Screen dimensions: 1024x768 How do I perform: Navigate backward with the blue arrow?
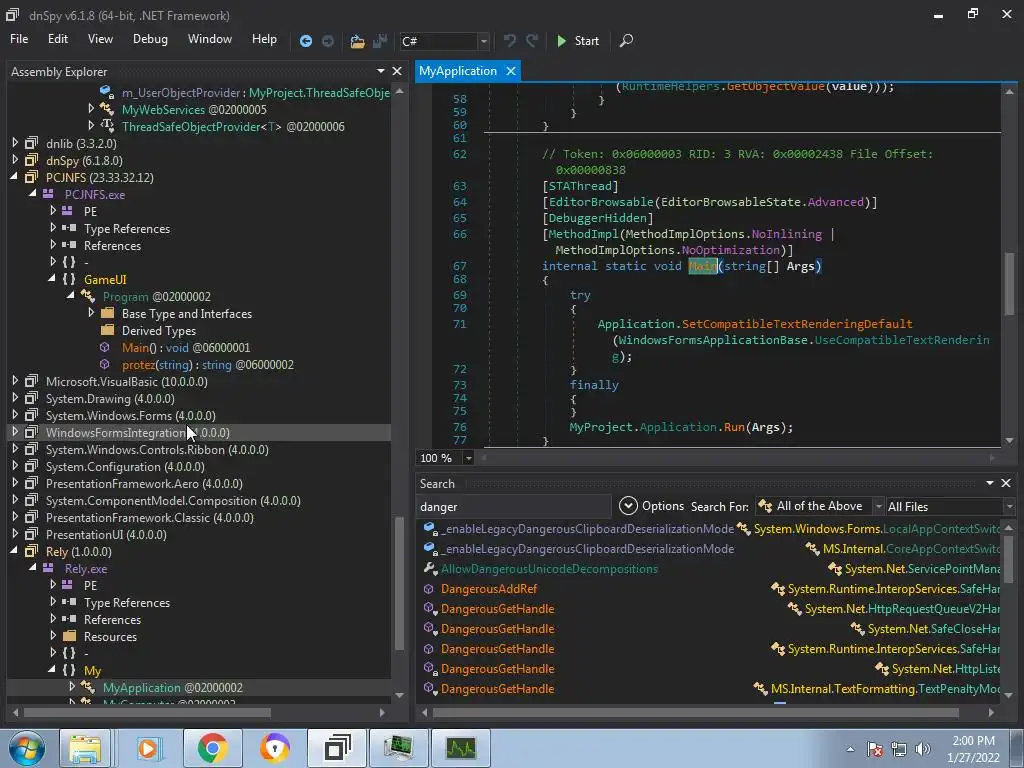click(x=306, y=41)
